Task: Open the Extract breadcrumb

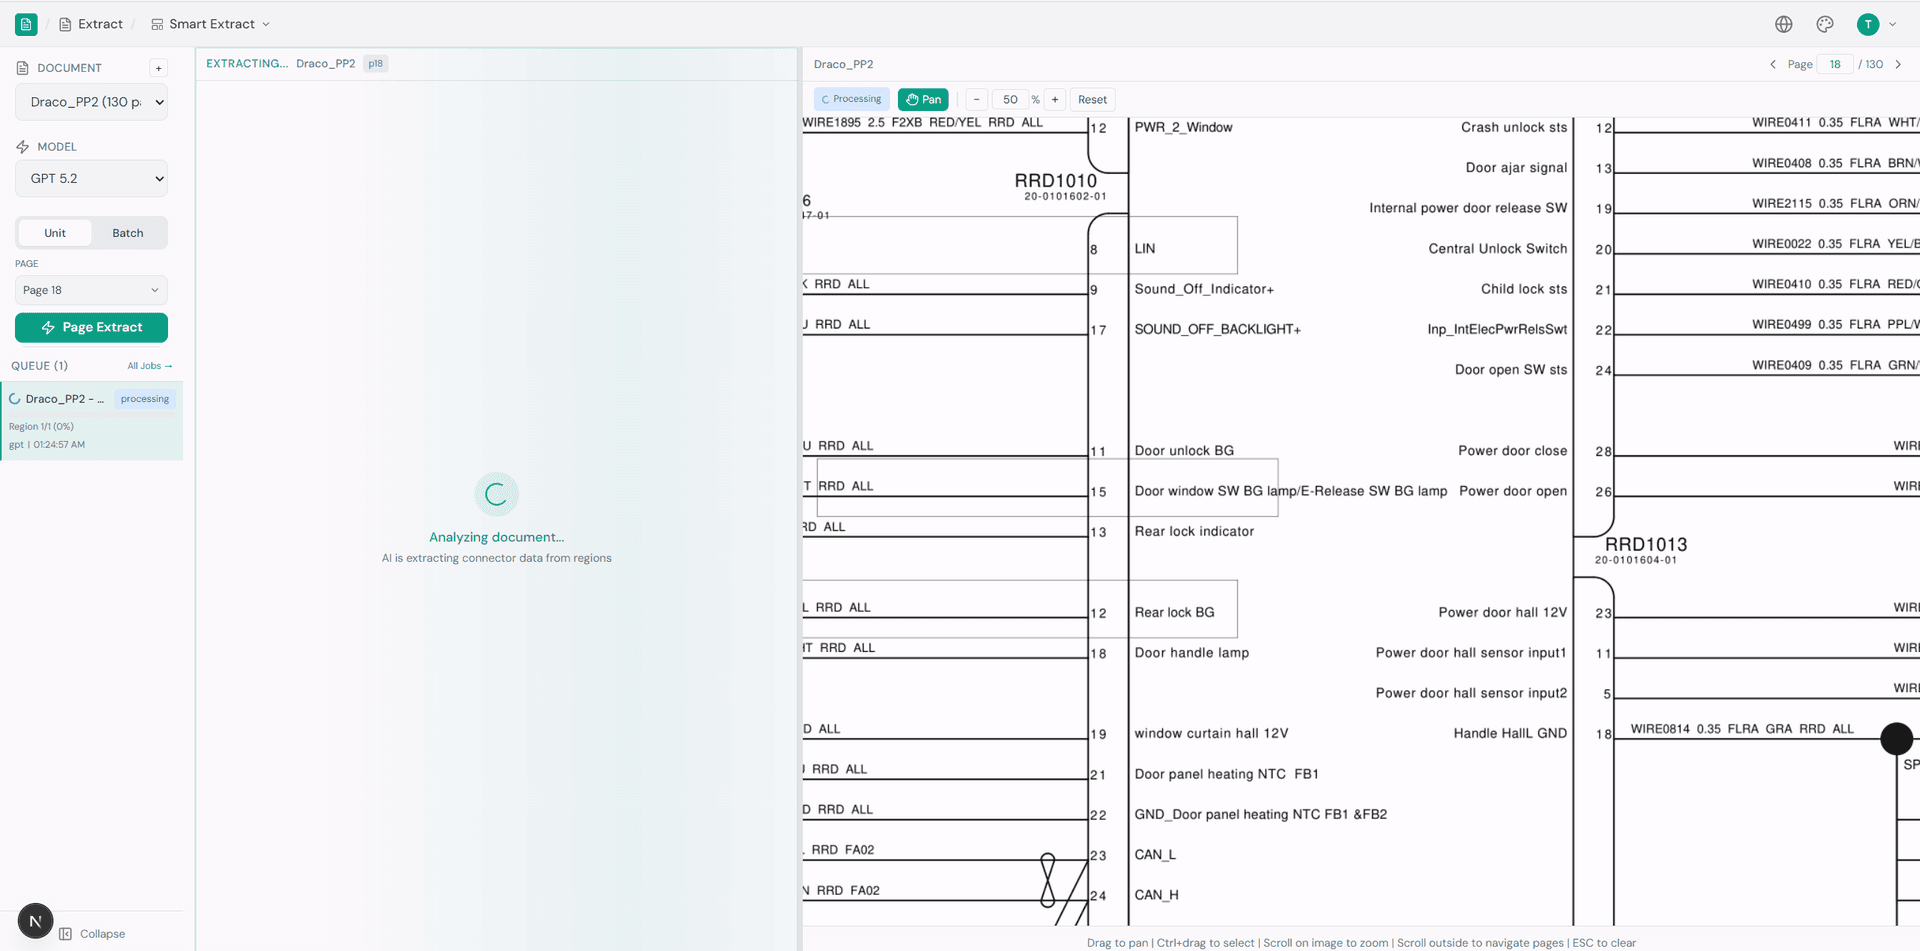Action: pos(91,24)
